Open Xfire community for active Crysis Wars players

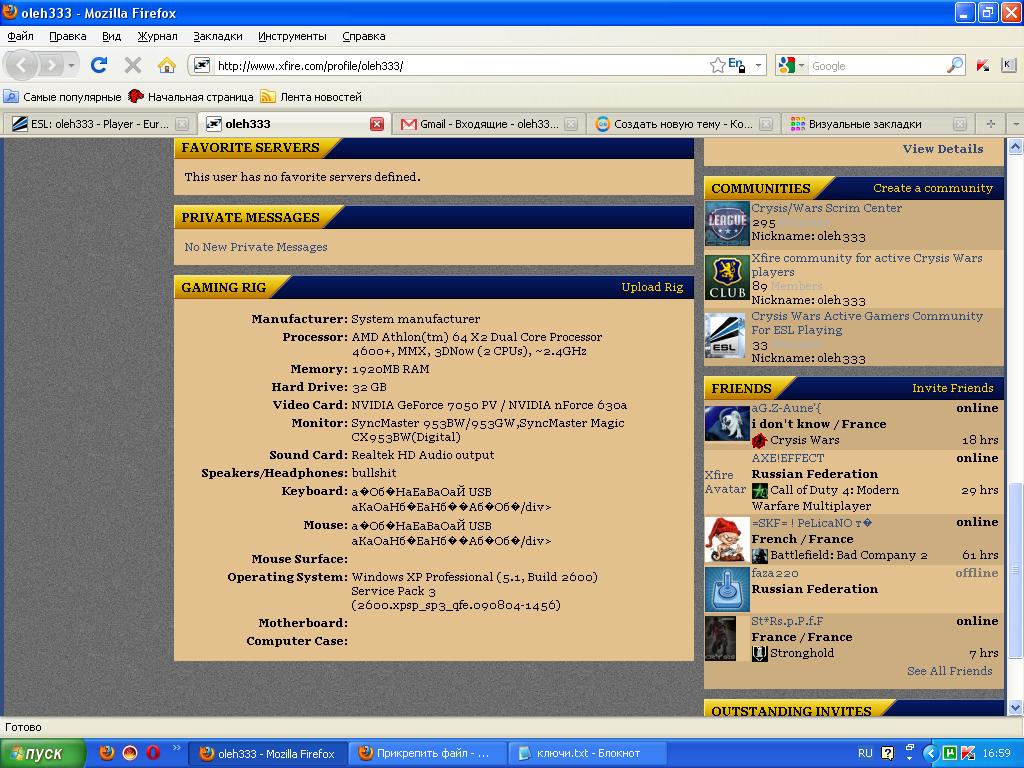point(867,265)
